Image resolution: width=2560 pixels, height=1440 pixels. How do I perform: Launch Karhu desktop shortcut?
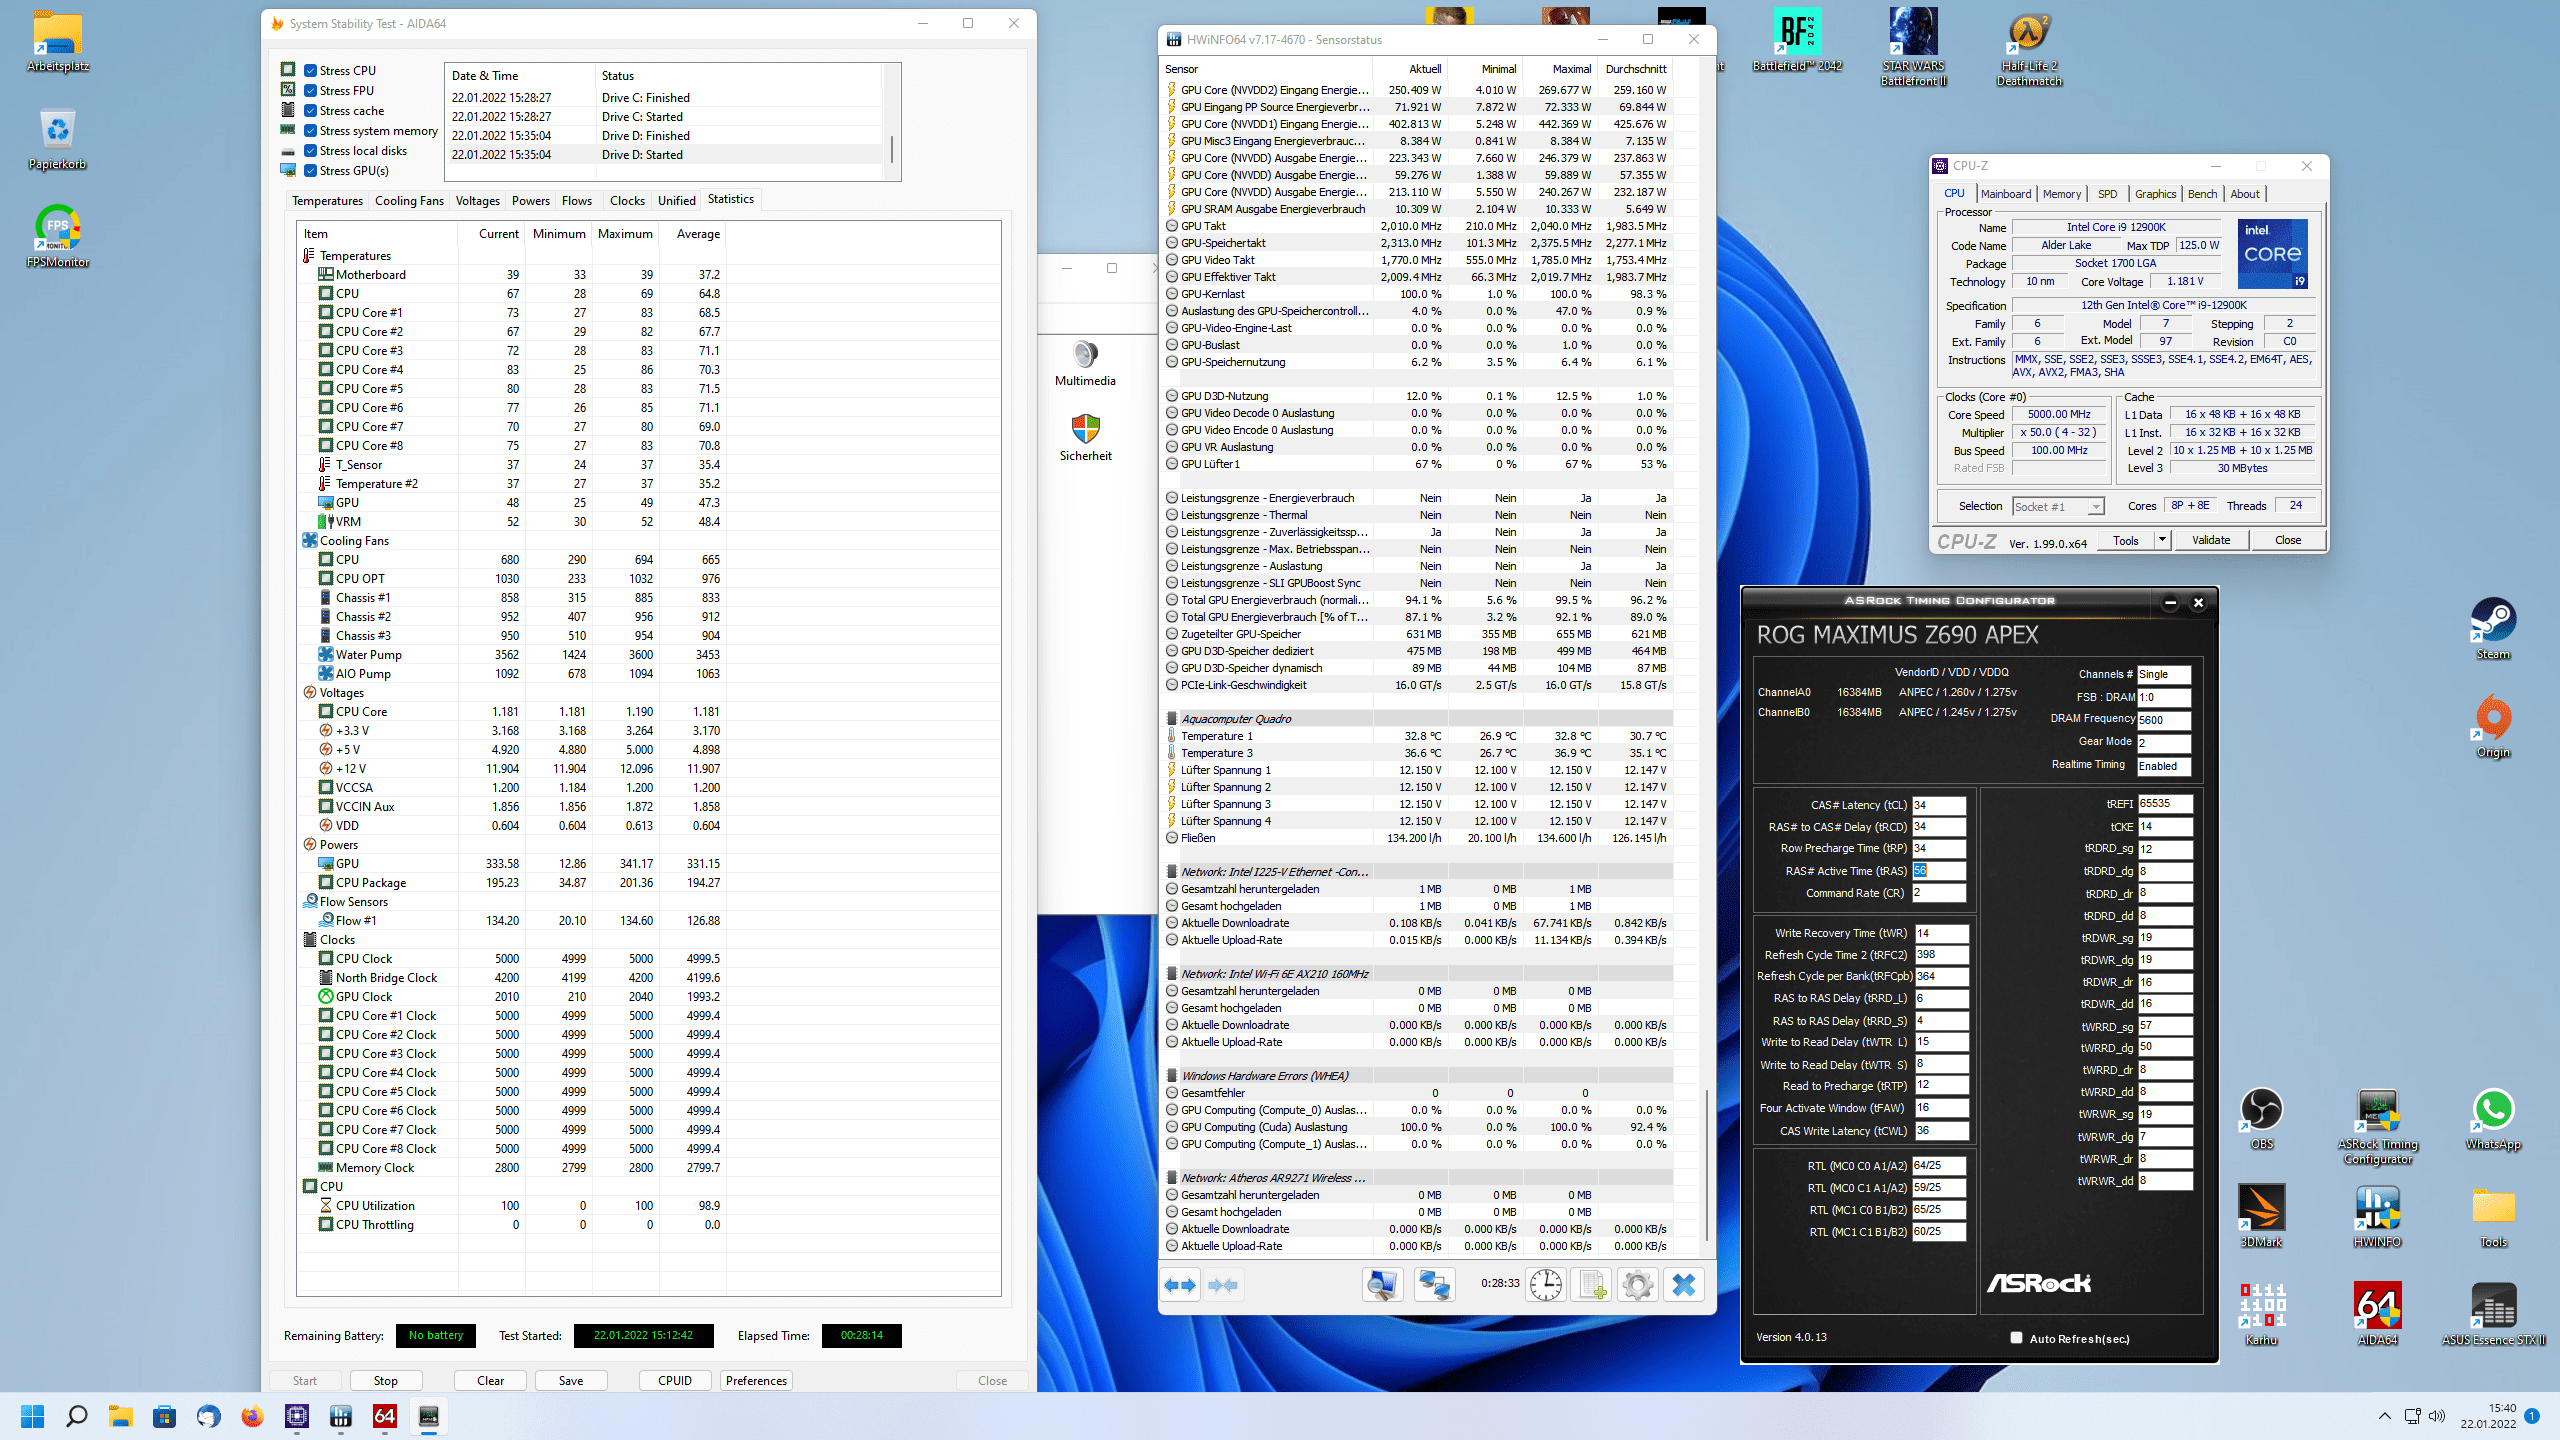pyautogui.click(x=2261, y=1316)
